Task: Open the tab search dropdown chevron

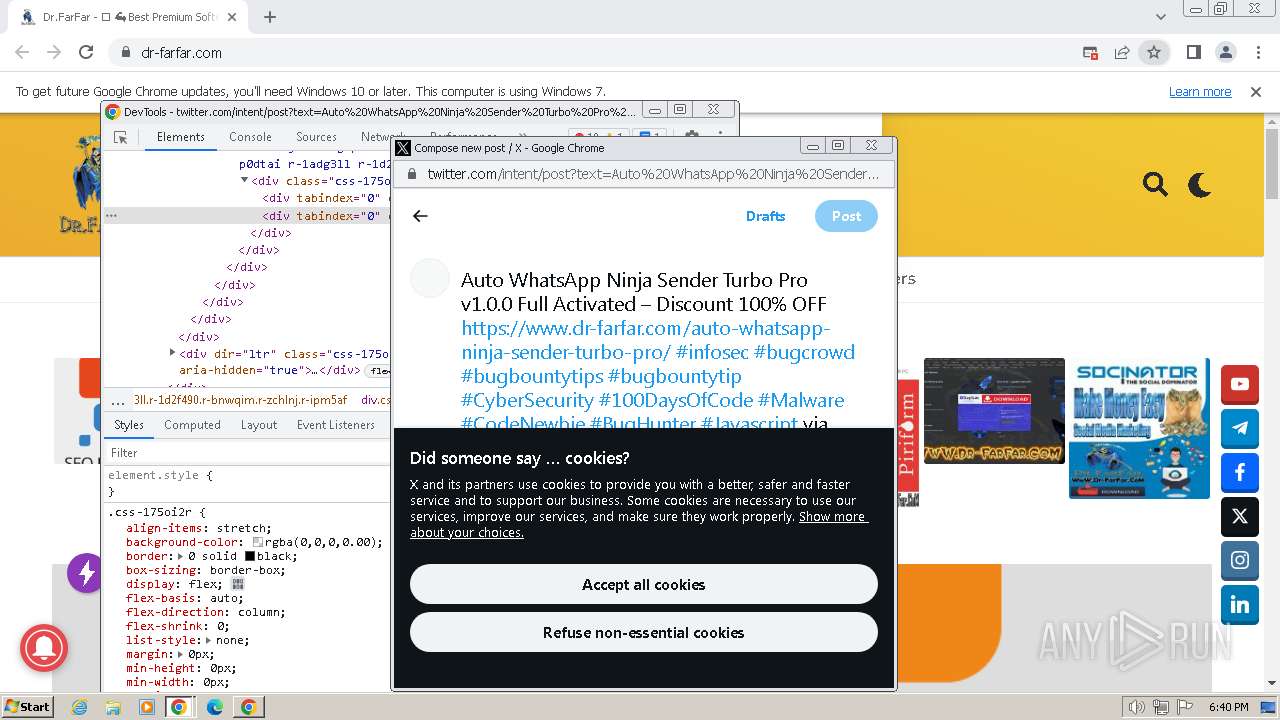Action: coord(1160,17)
